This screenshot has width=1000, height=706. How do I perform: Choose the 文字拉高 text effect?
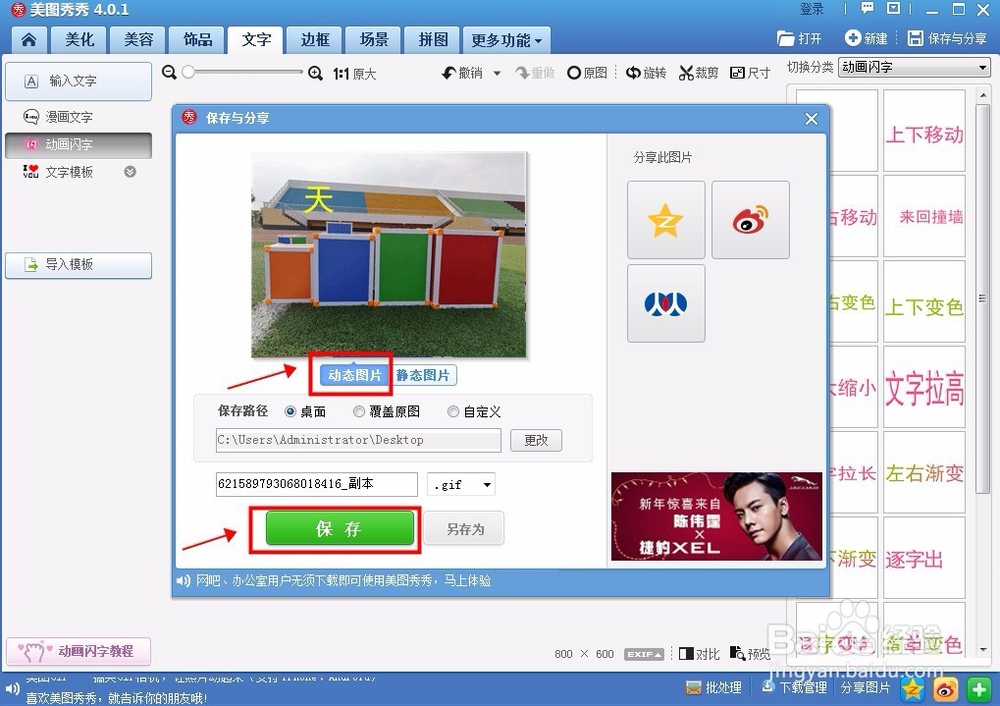click(924, 387)
